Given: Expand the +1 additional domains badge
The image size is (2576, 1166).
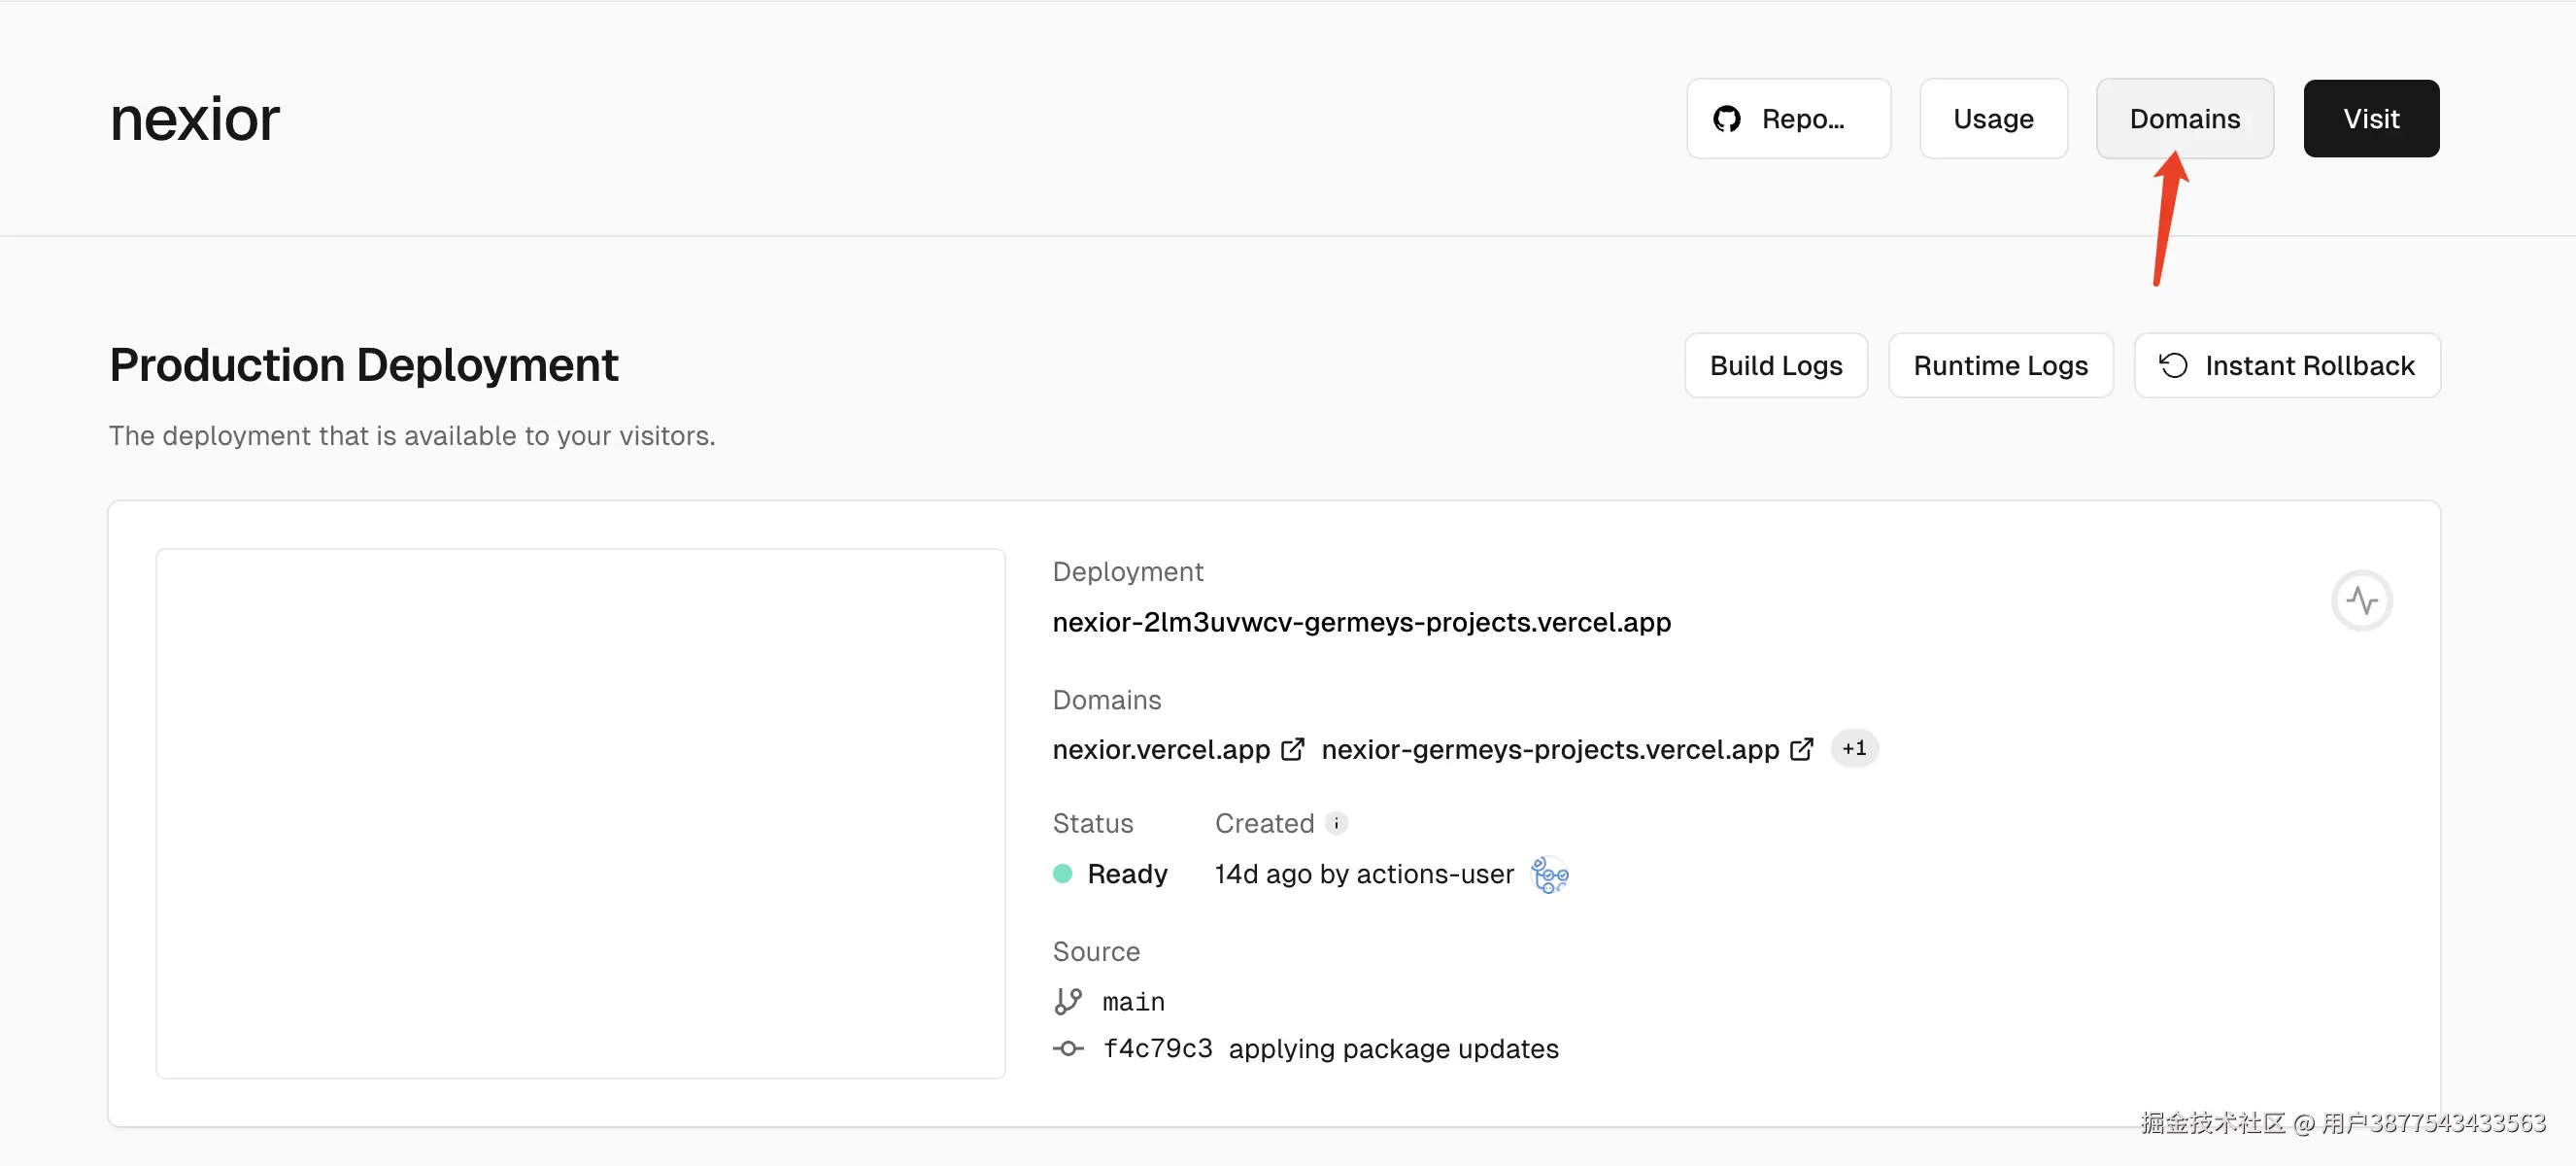Looking at the screenshot, I should click(1854, 749).
